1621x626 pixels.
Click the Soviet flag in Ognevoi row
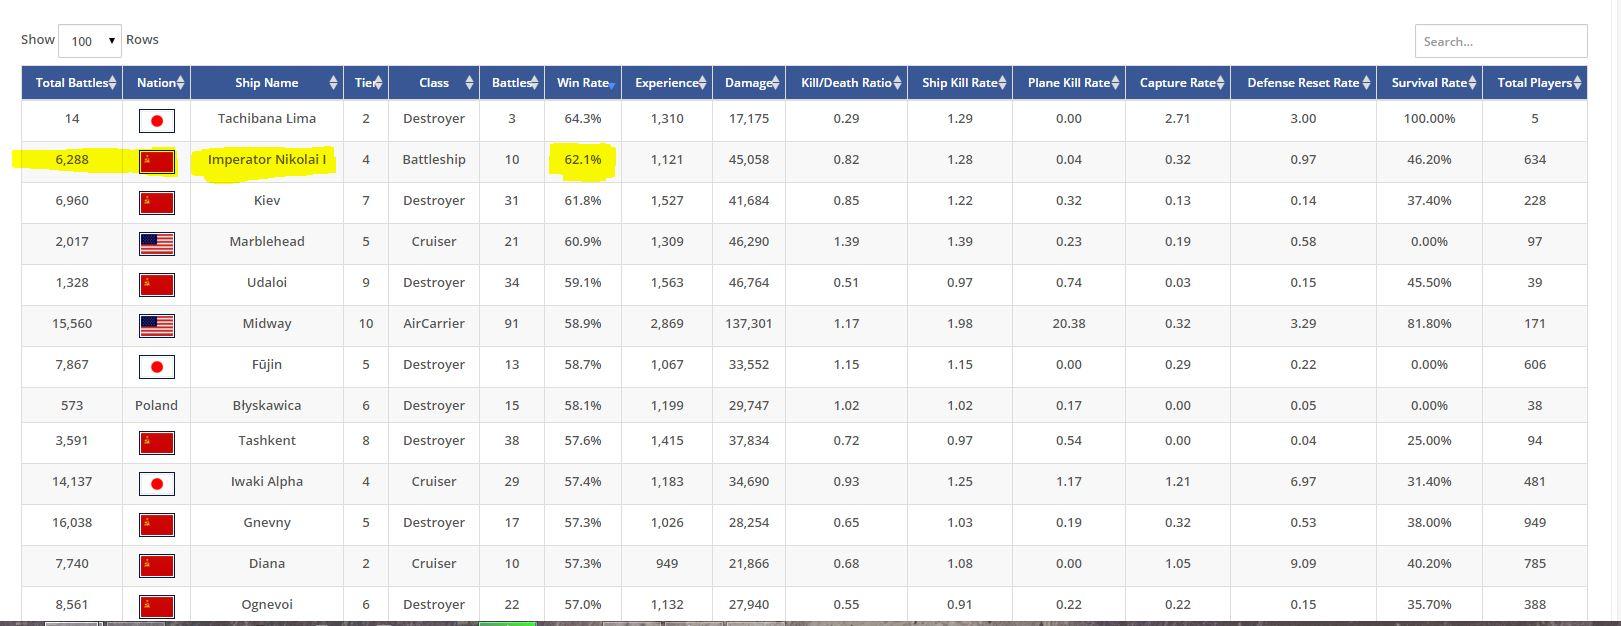(156, 607)
